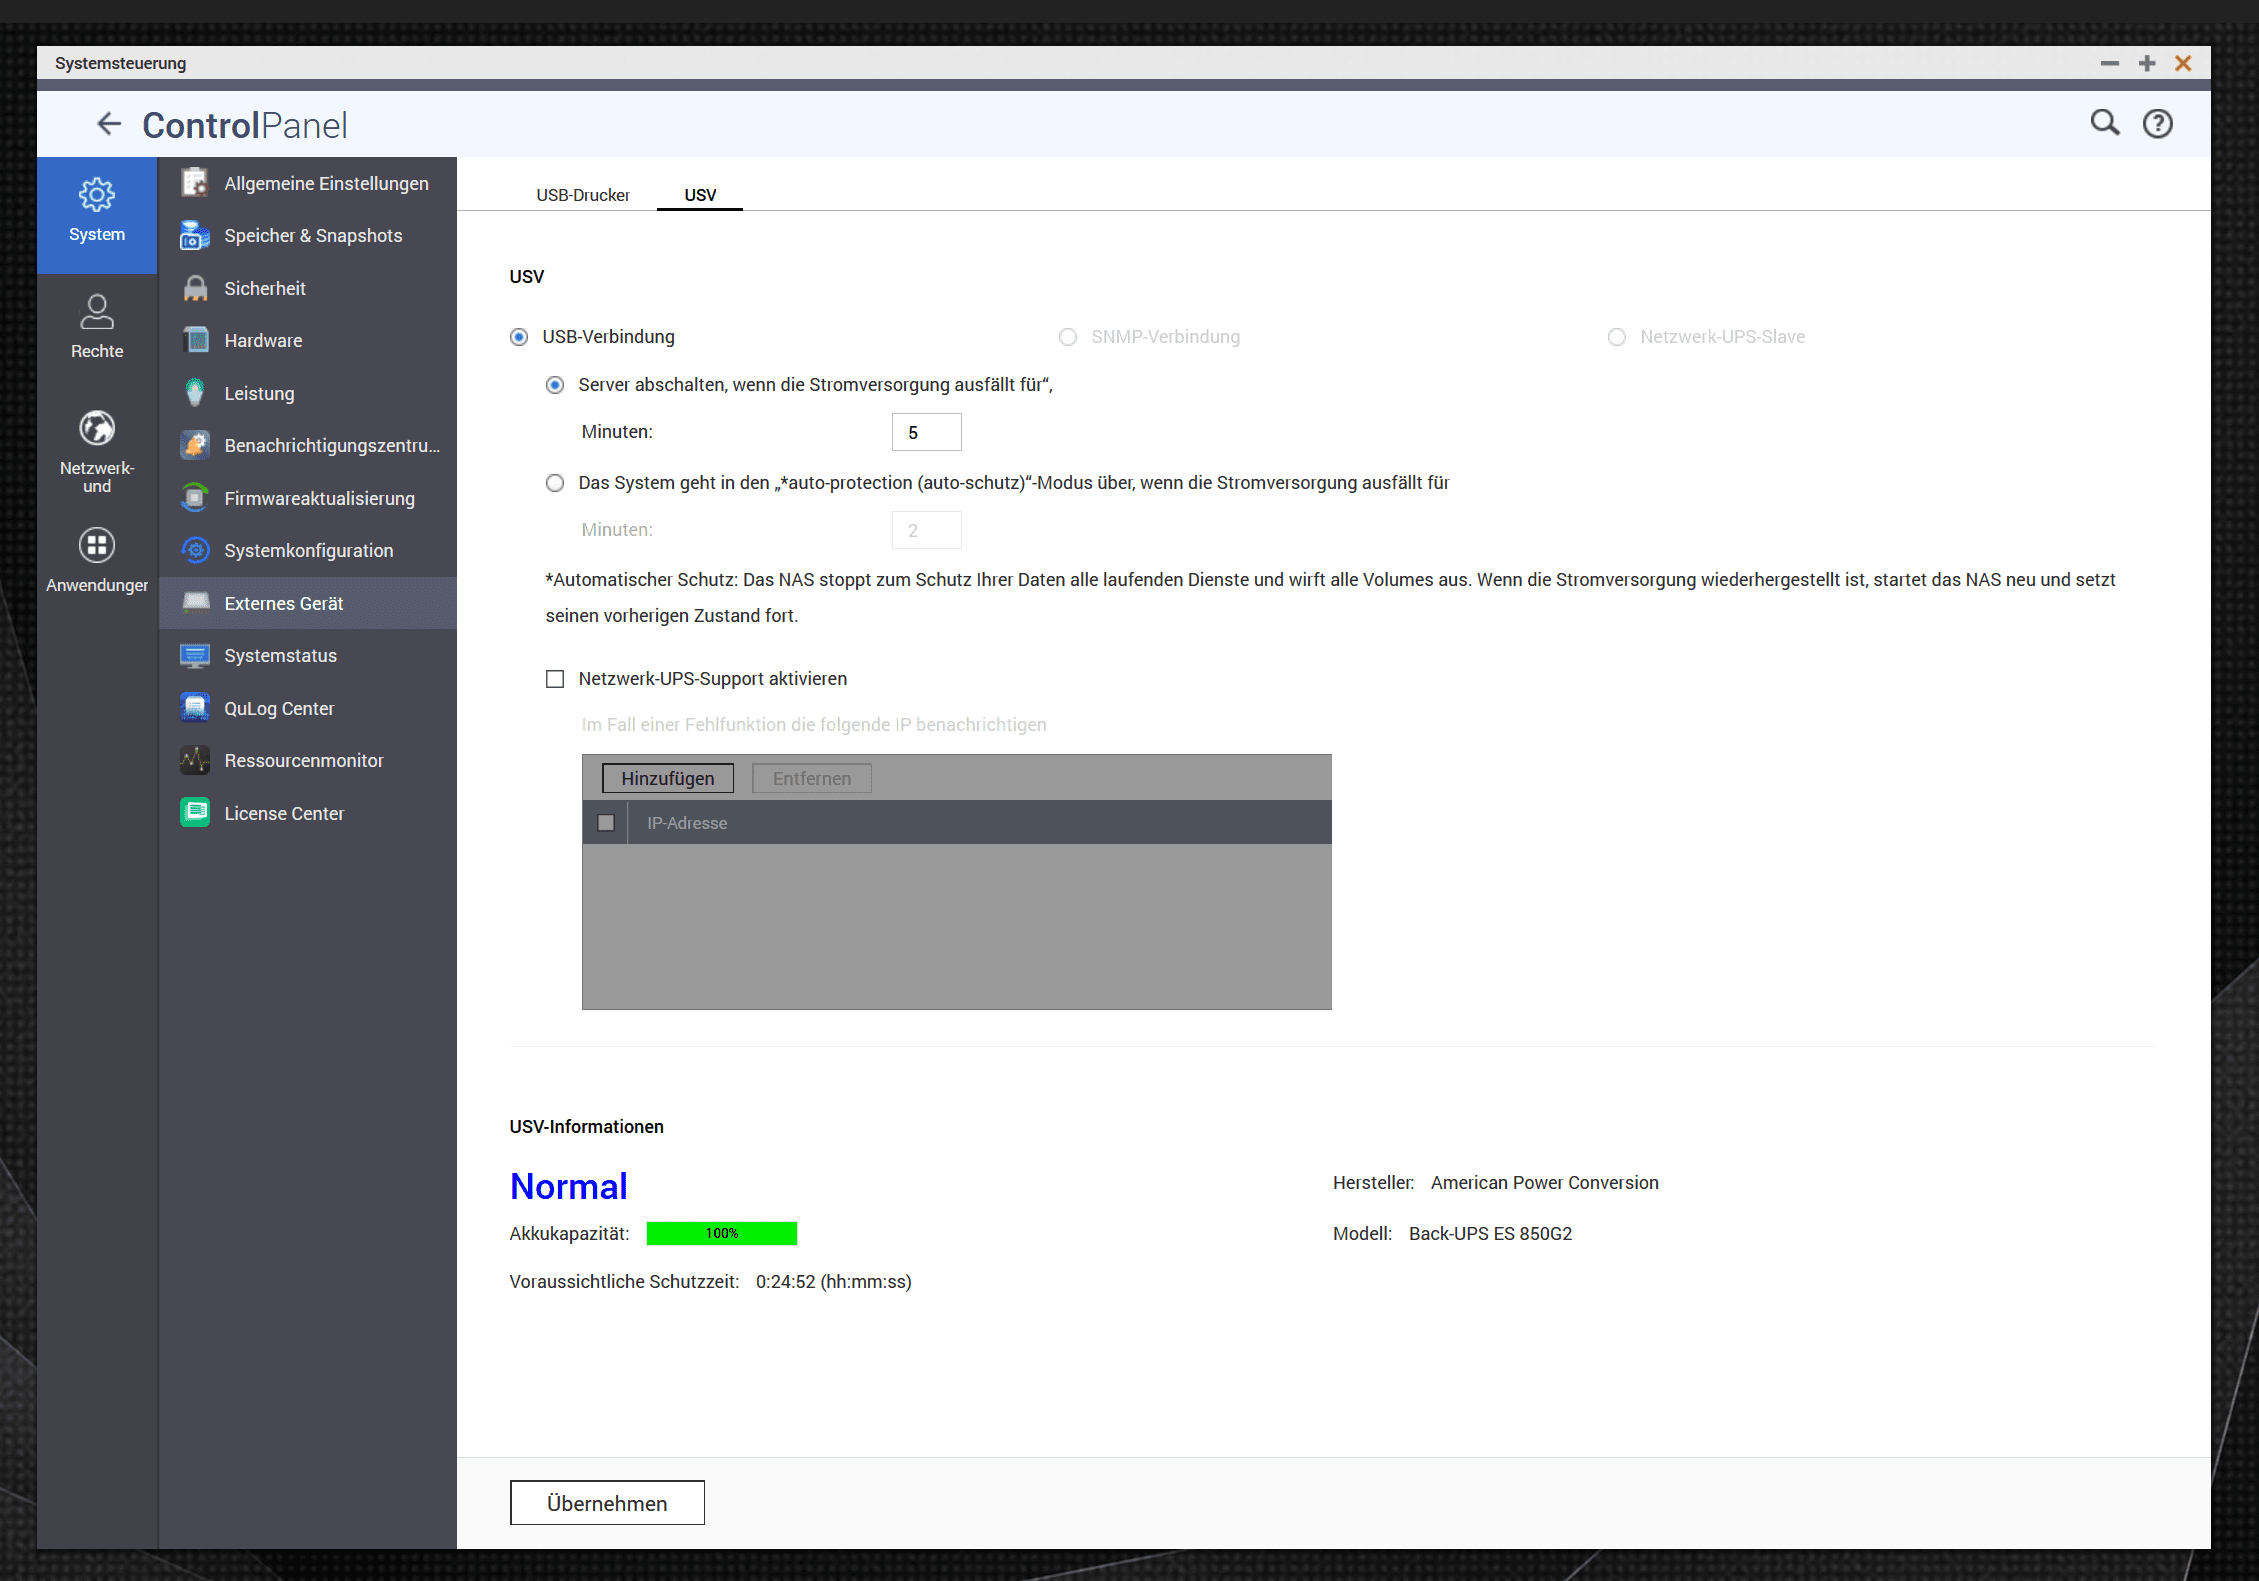This screenshot has width=2259, height=1581.
Task: Click the Sicherheit lock icon
Action: [195, 288]
